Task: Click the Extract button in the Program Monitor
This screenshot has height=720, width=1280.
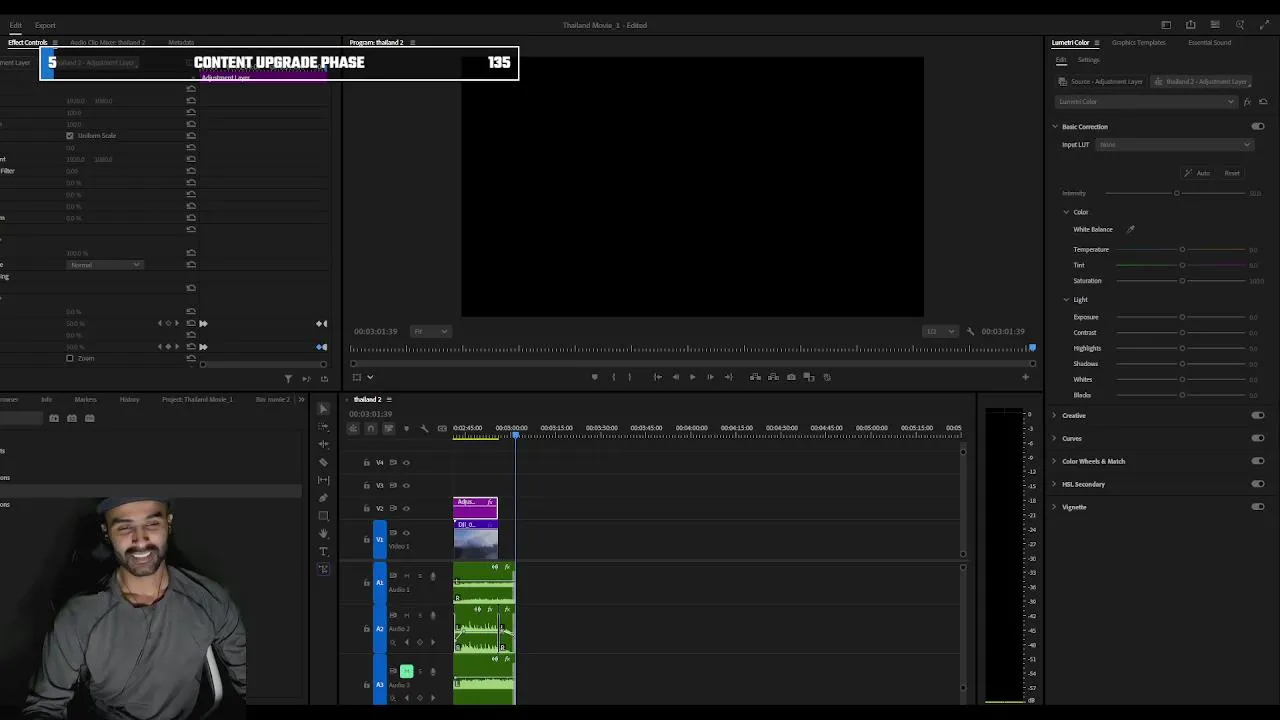Action: coord(773,377)
